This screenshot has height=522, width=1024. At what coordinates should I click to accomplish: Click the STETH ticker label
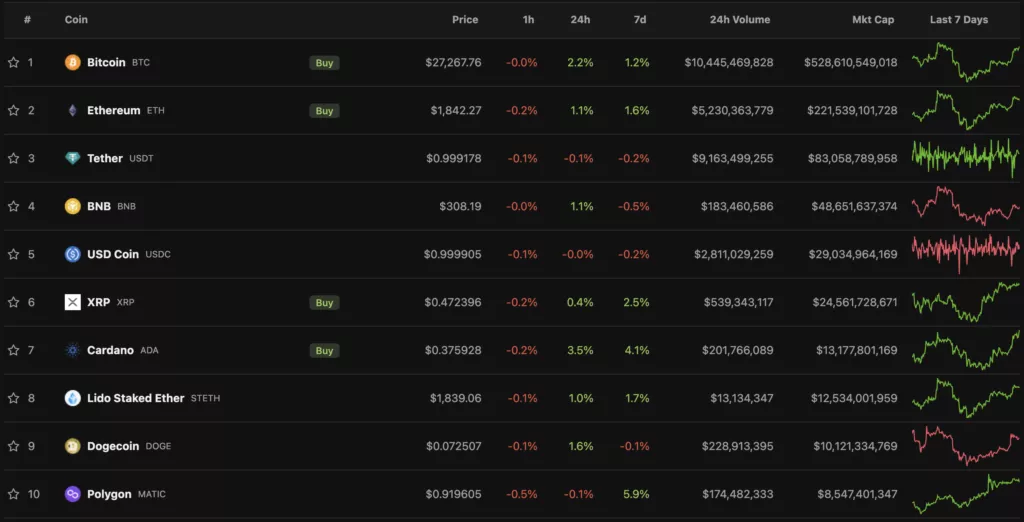point(205,398)
